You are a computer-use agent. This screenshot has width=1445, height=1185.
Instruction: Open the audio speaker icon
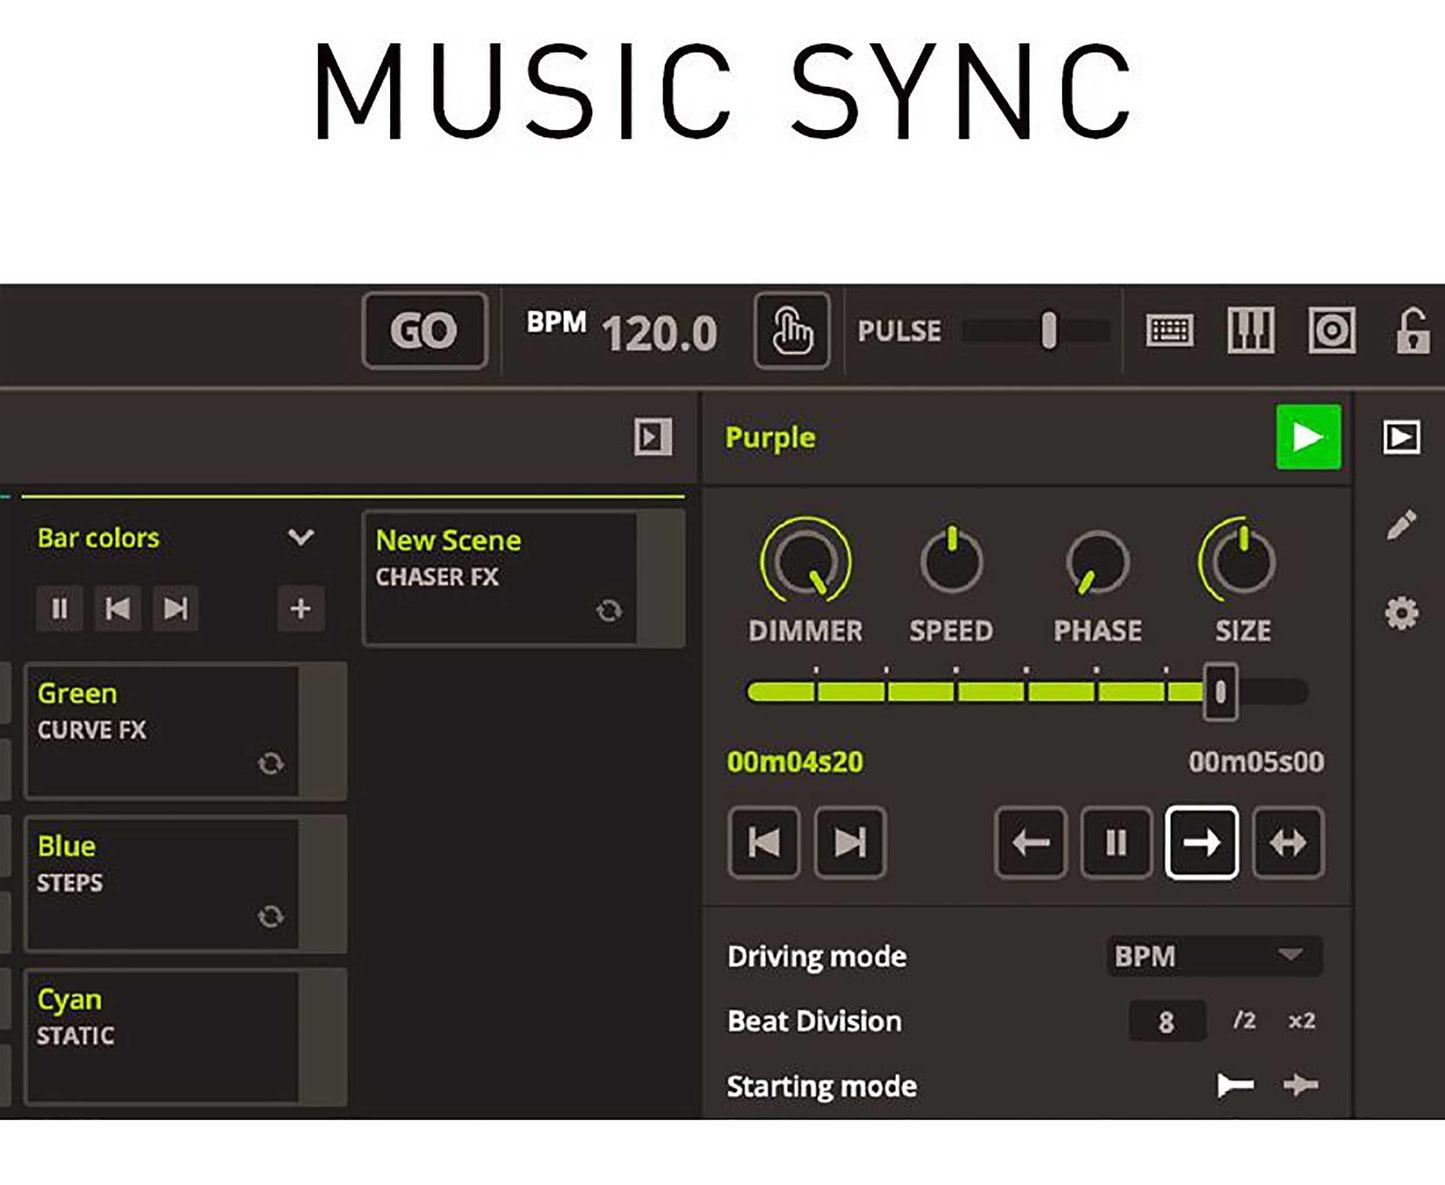(1331, 330)
